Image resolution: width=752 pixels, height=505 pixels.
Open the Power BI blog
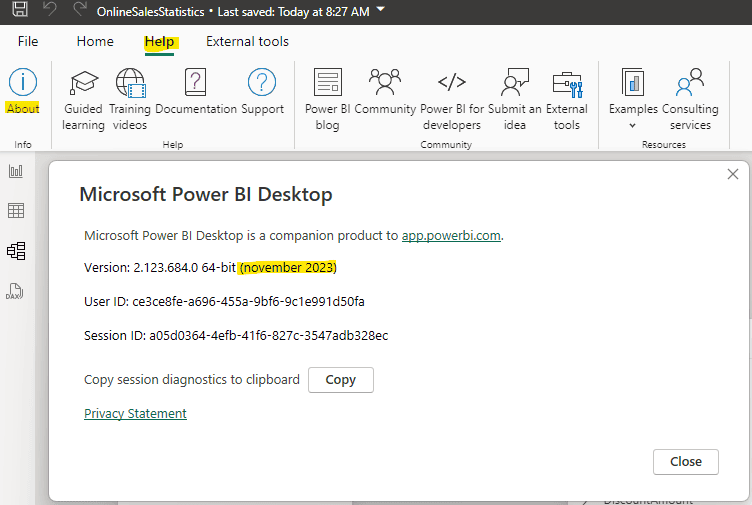point(328,100)
